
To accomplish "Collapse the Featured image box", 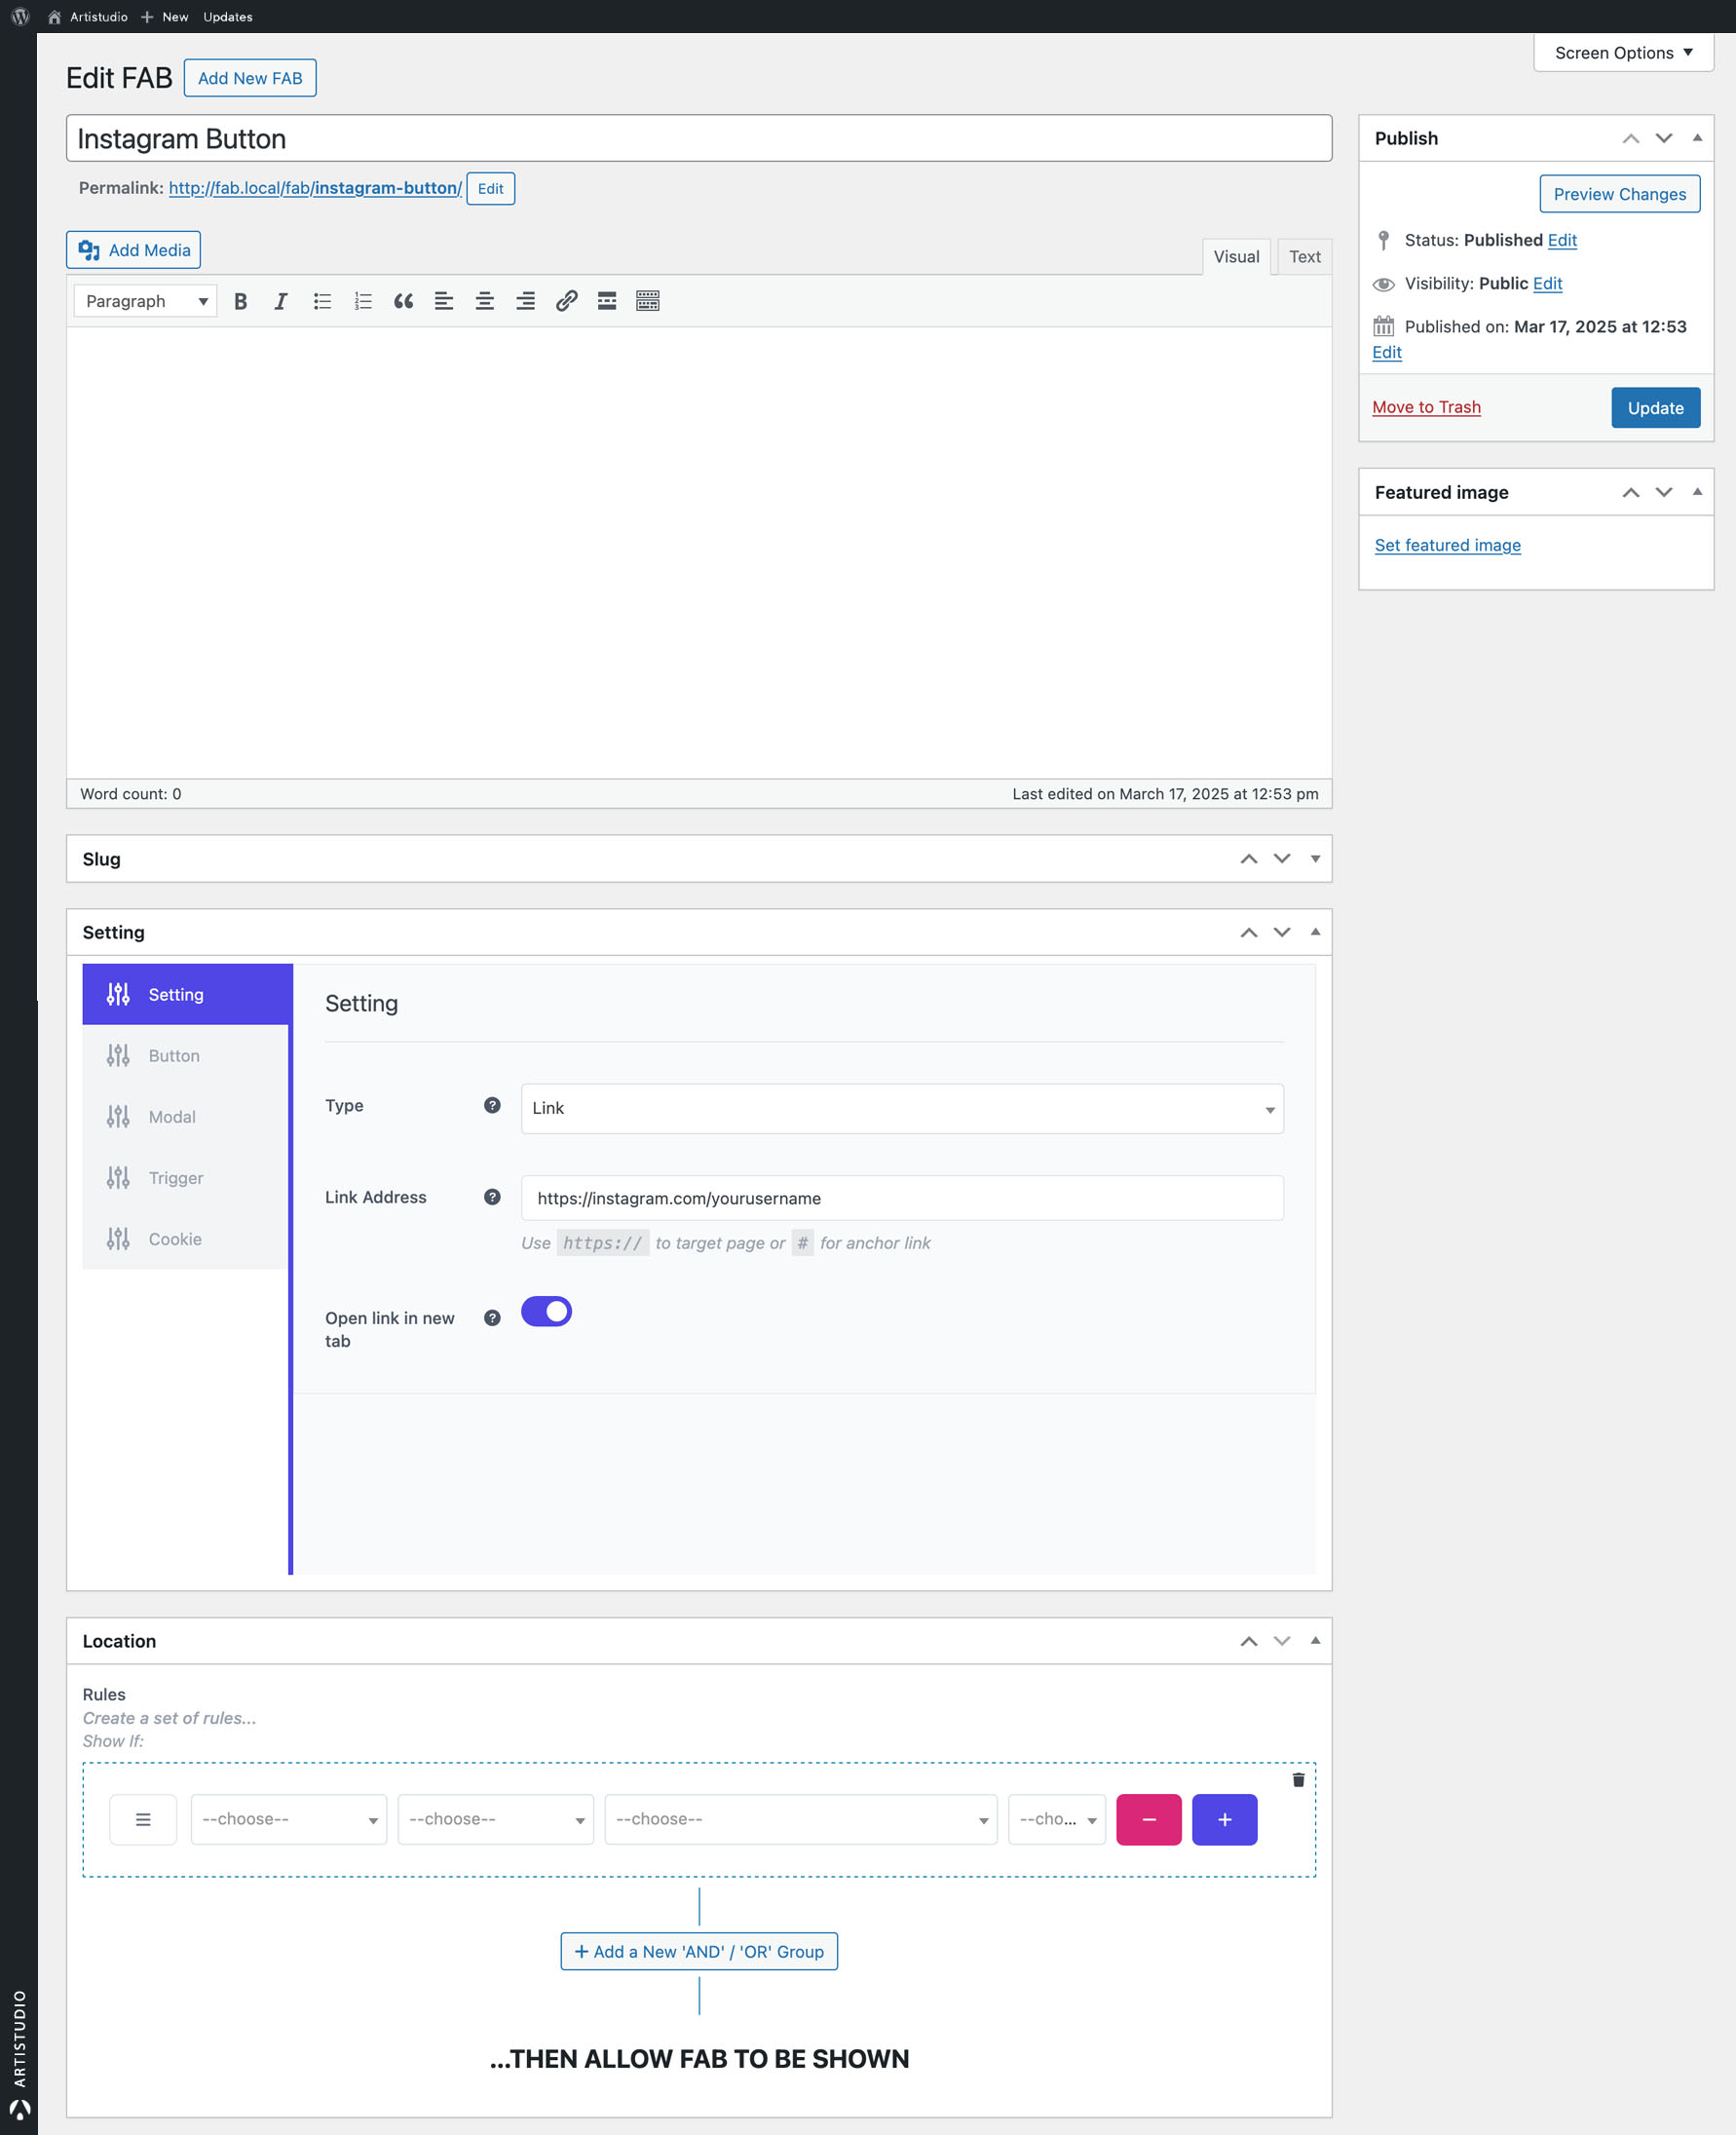I will click(x=1697, y=492).
